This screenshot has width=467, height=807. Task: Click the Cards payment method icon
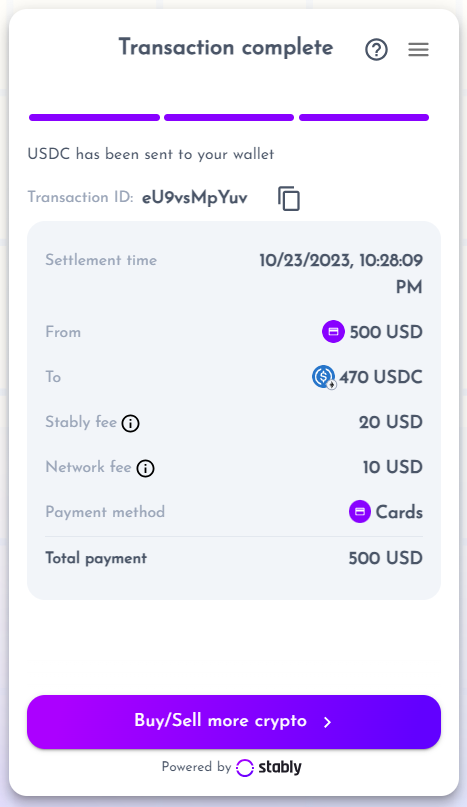tap(360, 512)
